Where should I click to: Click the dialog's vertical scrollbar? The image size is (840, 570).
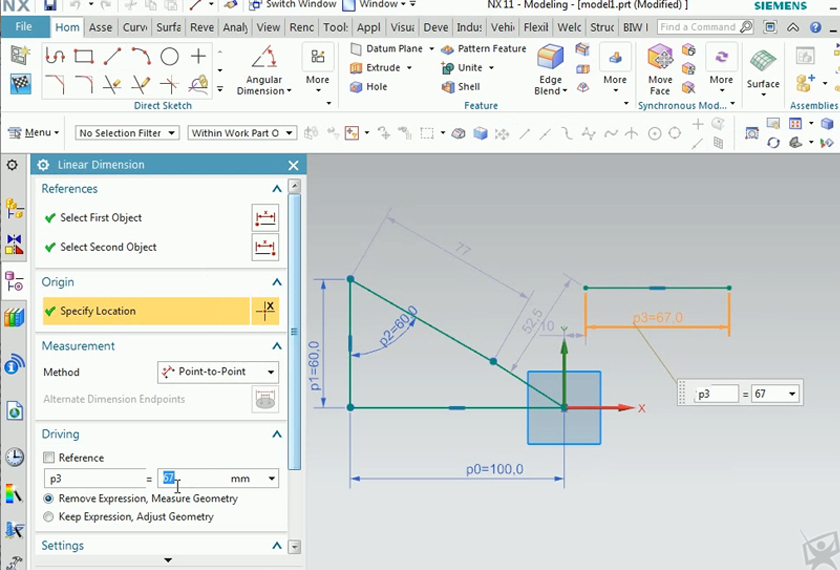pos(294,330)
